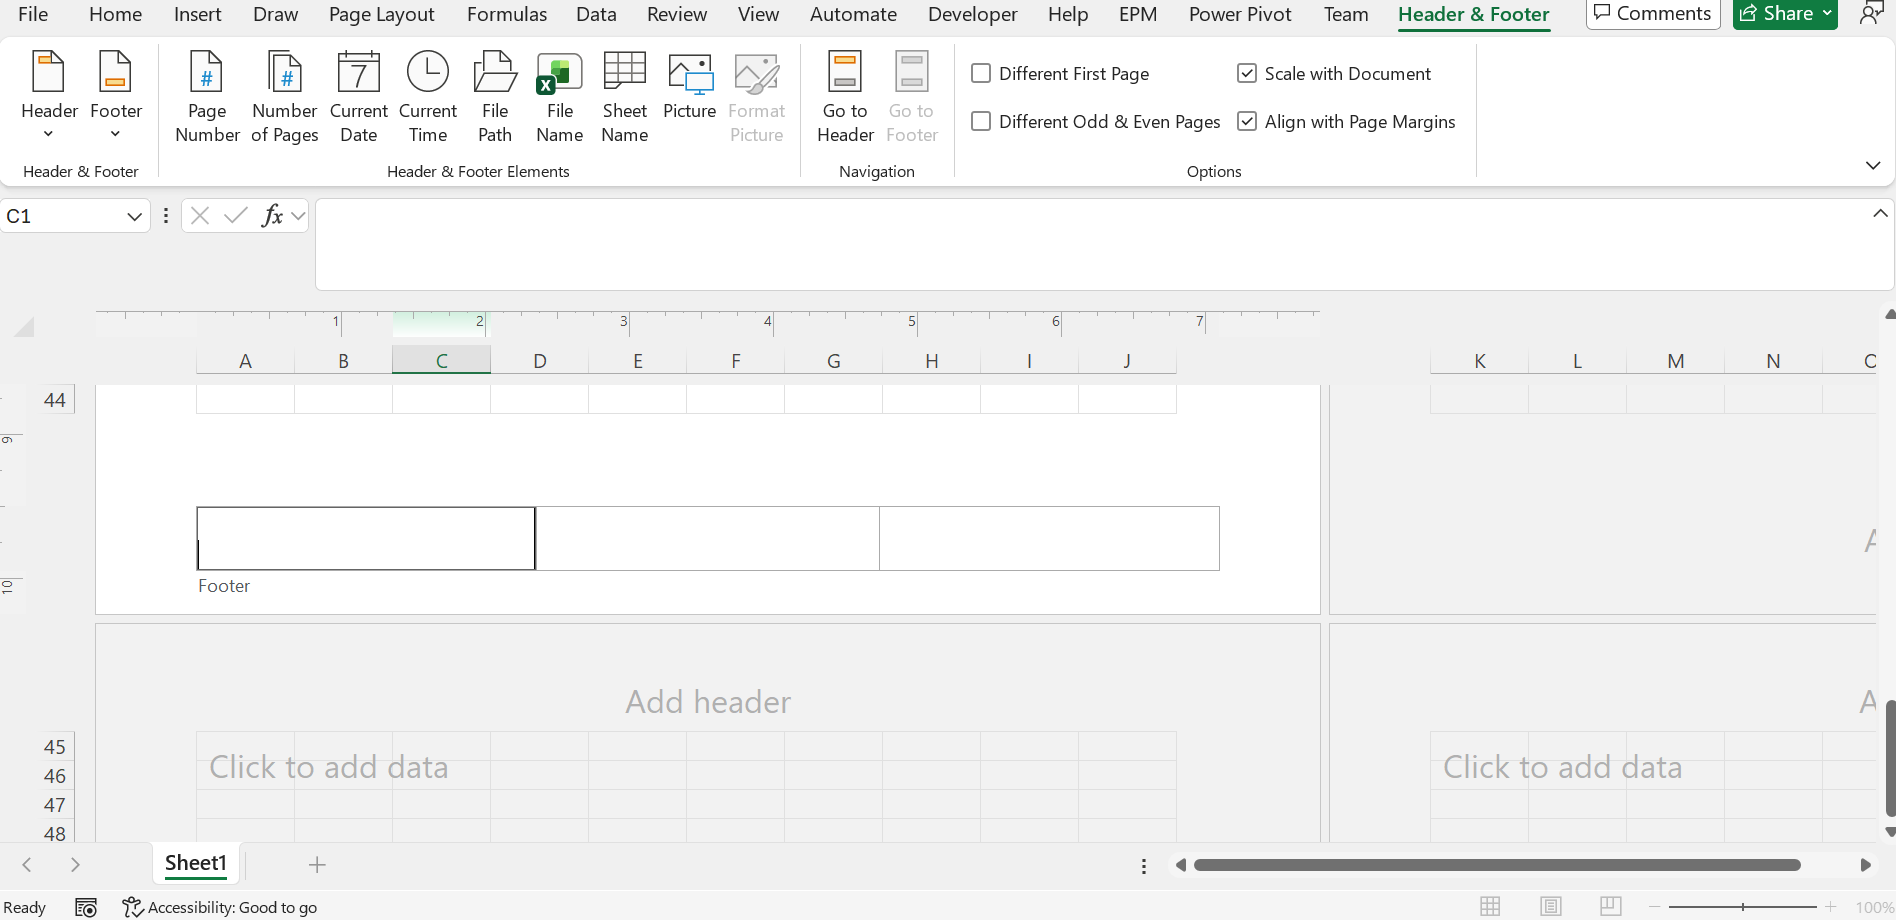Image resolution: width=1896 pixels, height=920 pixels.
Task: Open the Formulas tab
Action: pos(507,14)
